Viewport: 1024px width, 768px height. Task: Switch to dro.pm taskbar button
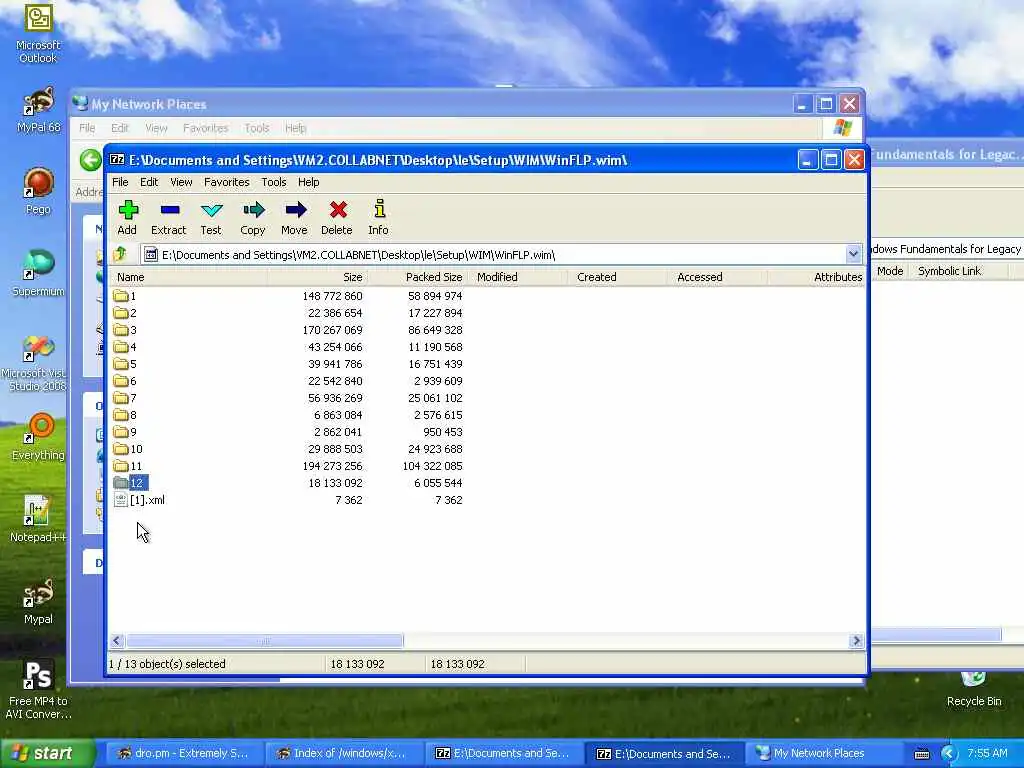[183, 753]
